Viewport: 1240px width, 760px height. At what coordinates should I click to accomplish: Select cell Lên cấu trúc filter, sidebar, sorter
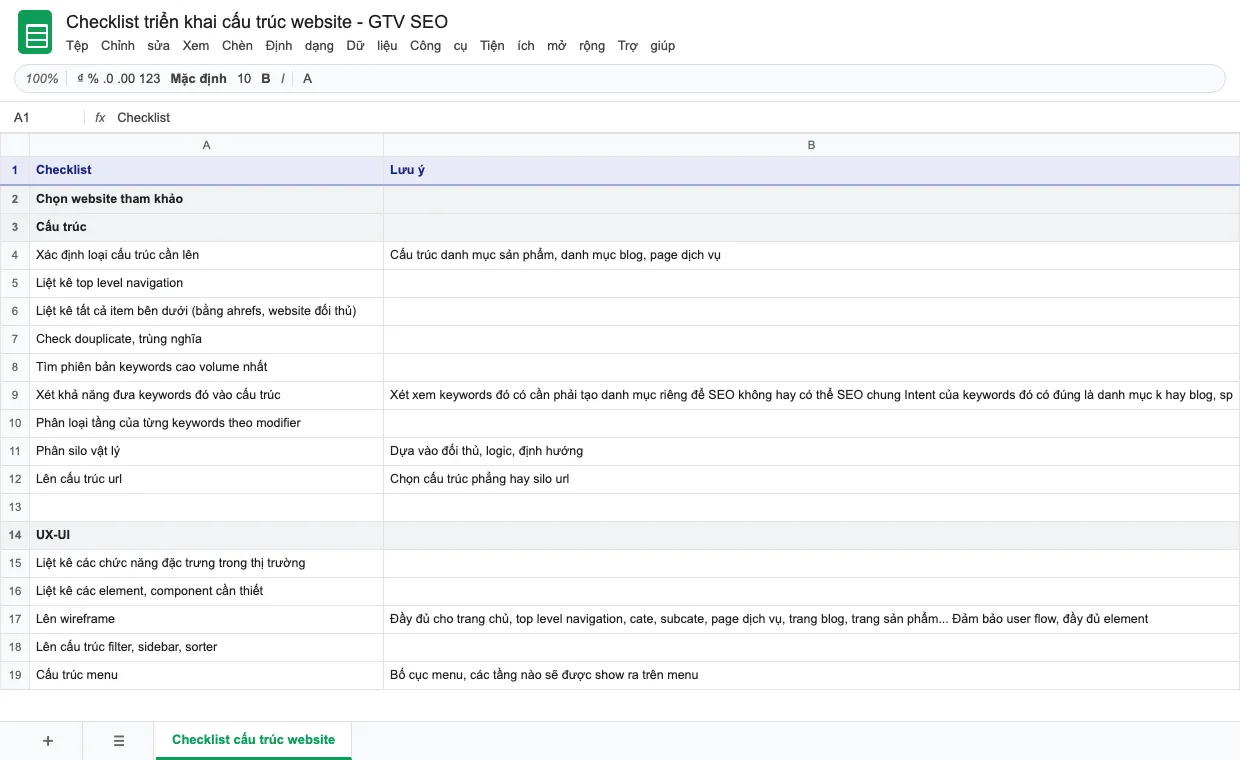[x=207, y=647]
